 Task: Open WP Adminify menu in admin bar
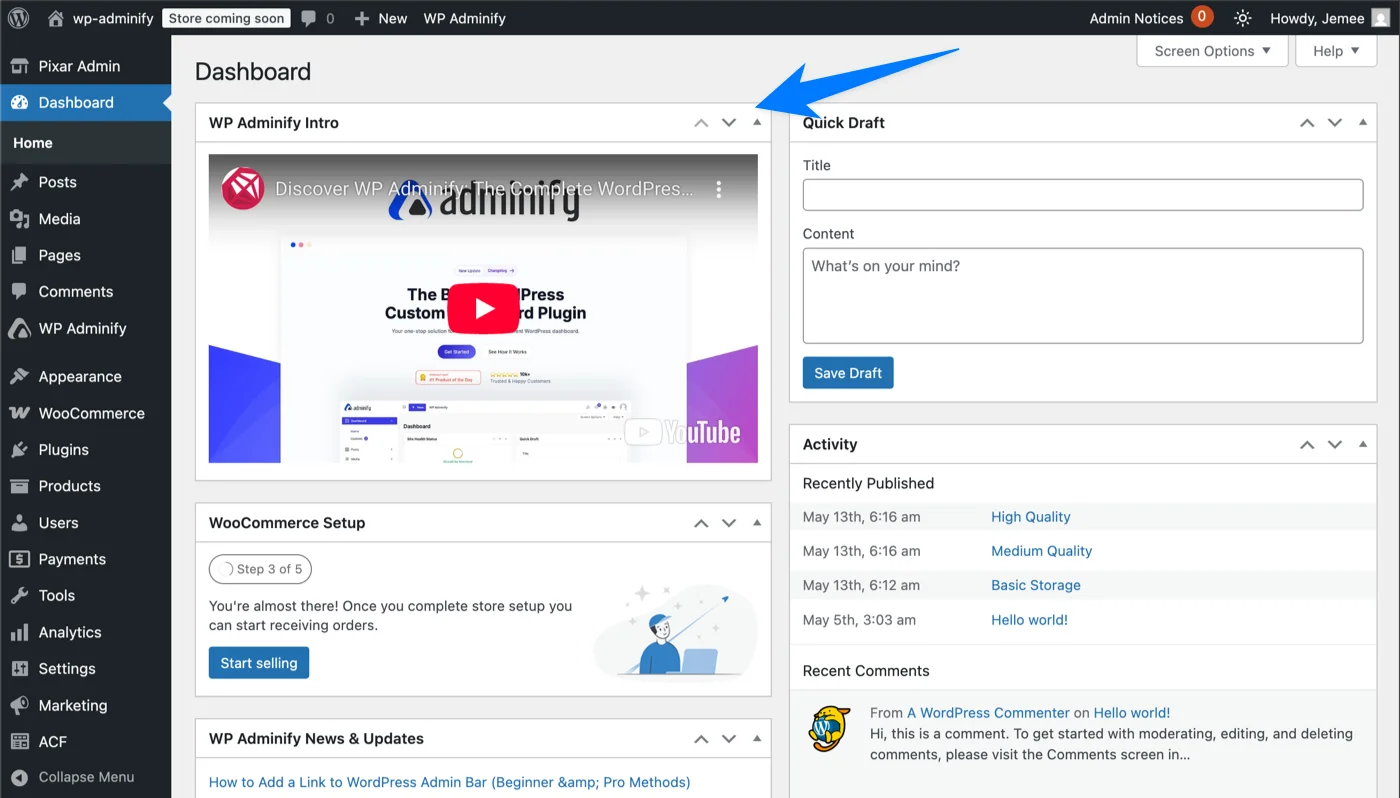(464, 18)
